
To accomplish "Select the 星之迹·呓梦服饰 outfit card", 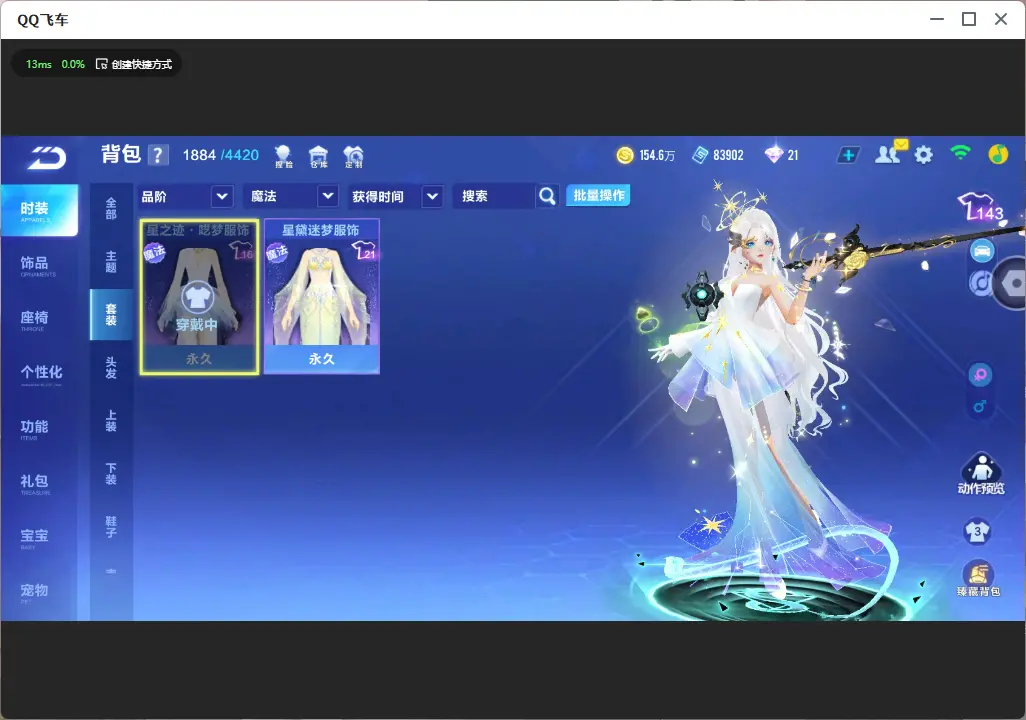I will click(199, 297).
